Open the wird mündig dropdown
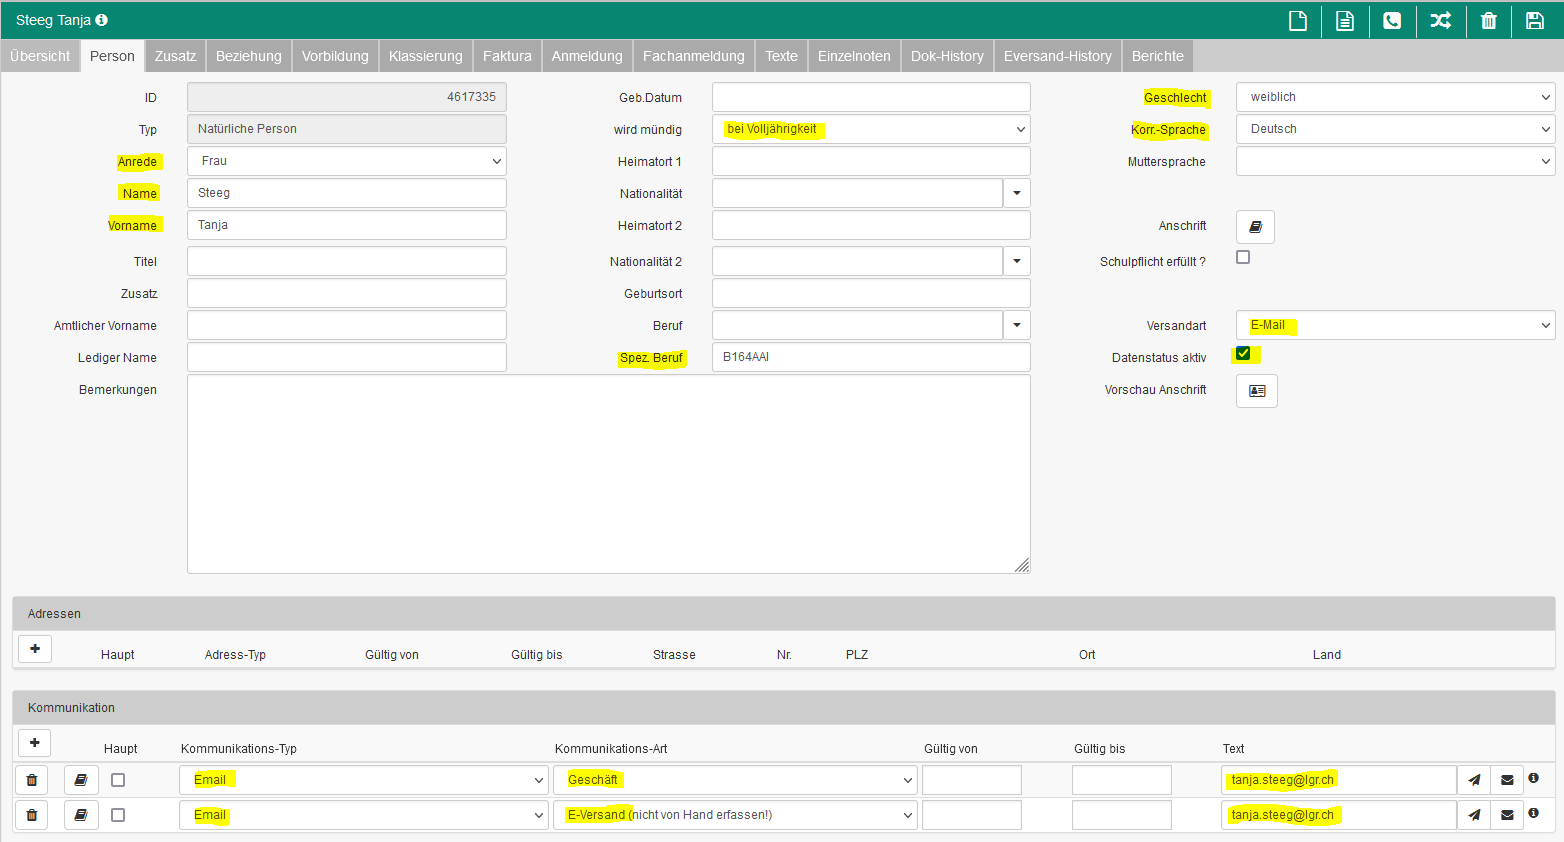The width and height of the screenshot is (1564, 842). pyautogui.click(x=871, y=129)
